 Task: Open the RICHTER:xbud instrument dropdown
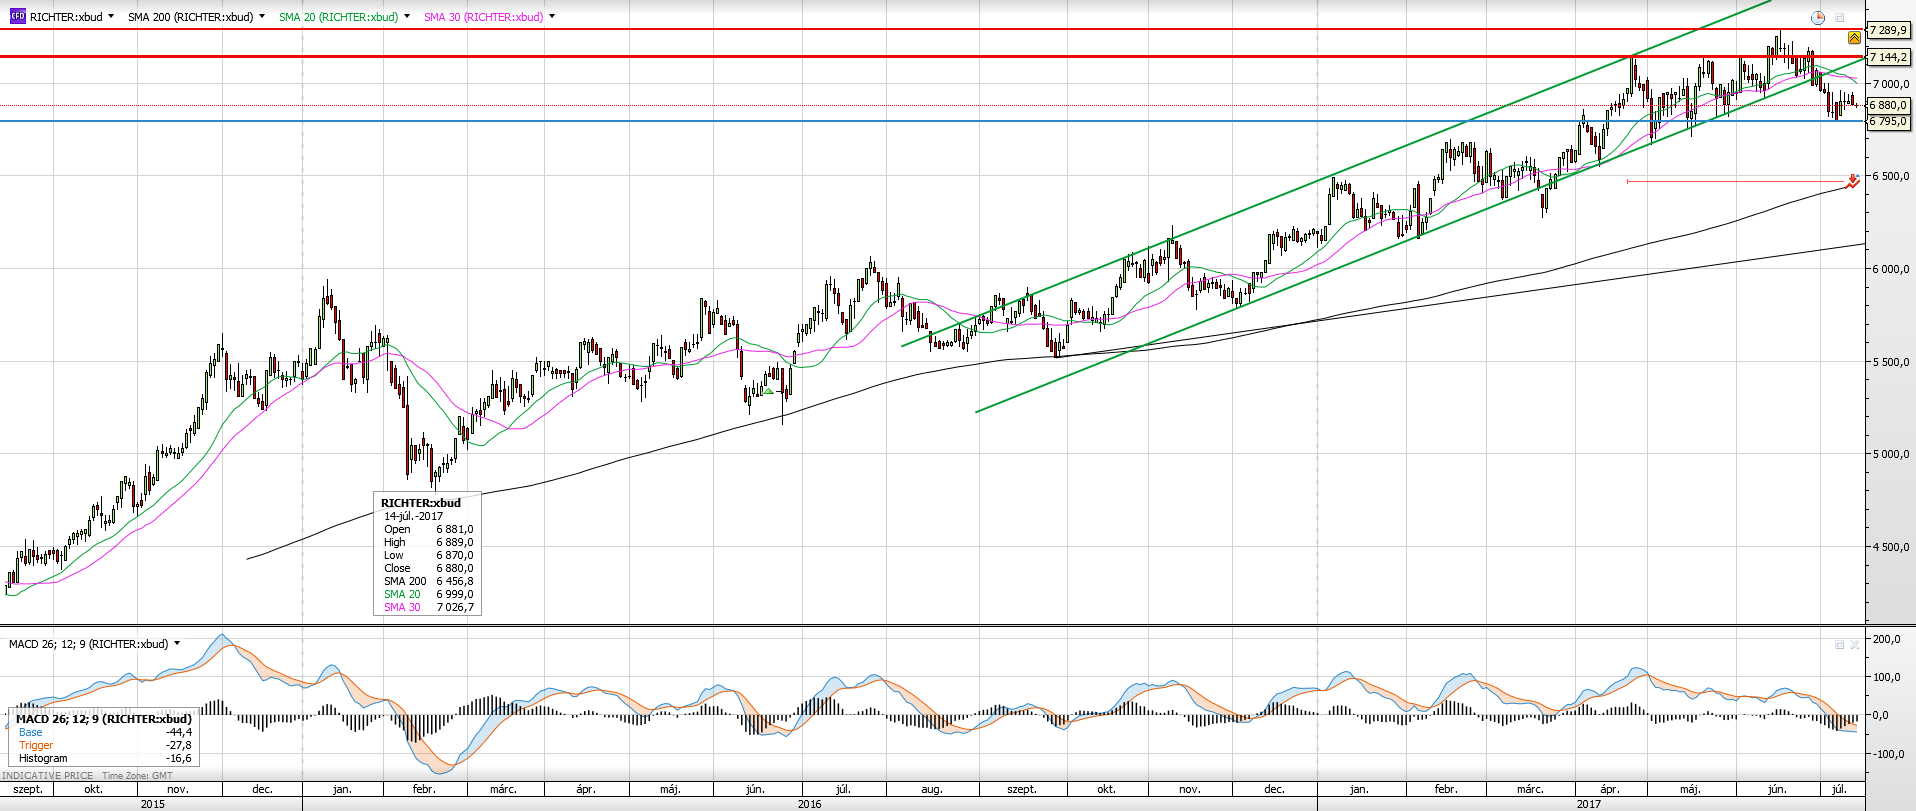tap(110, 17)
